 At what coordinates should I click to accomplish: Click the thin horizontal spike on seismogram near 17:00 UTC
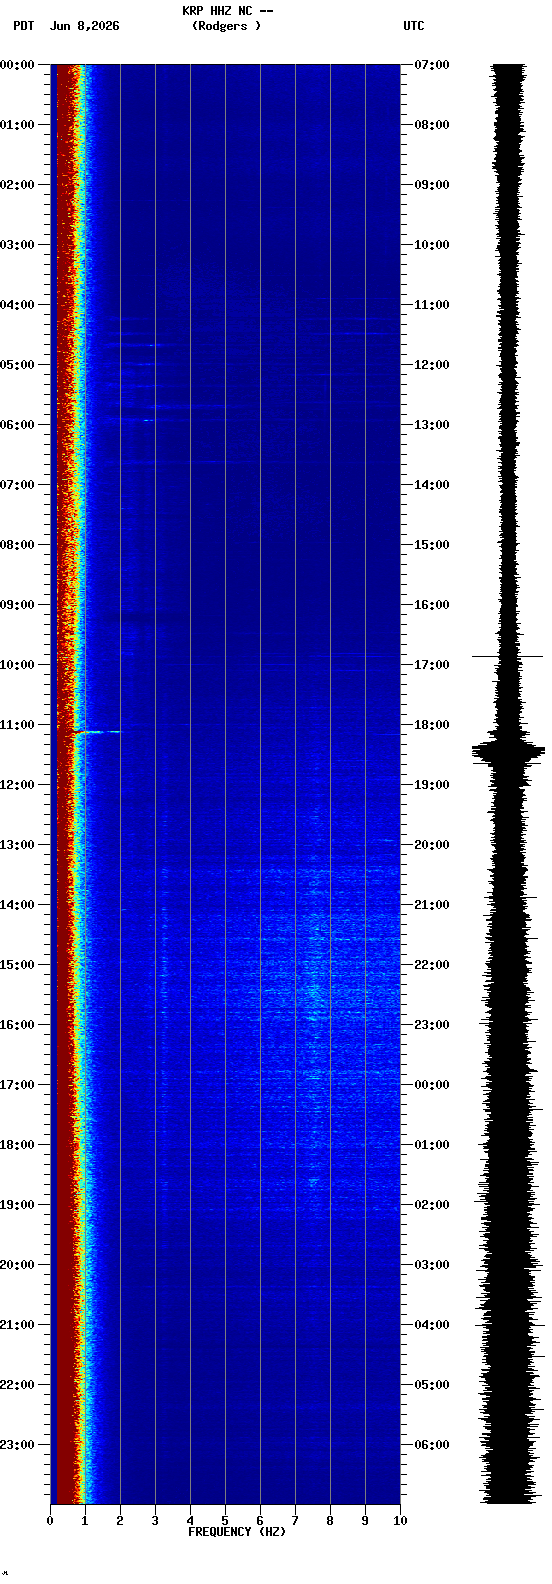[507, 657]
